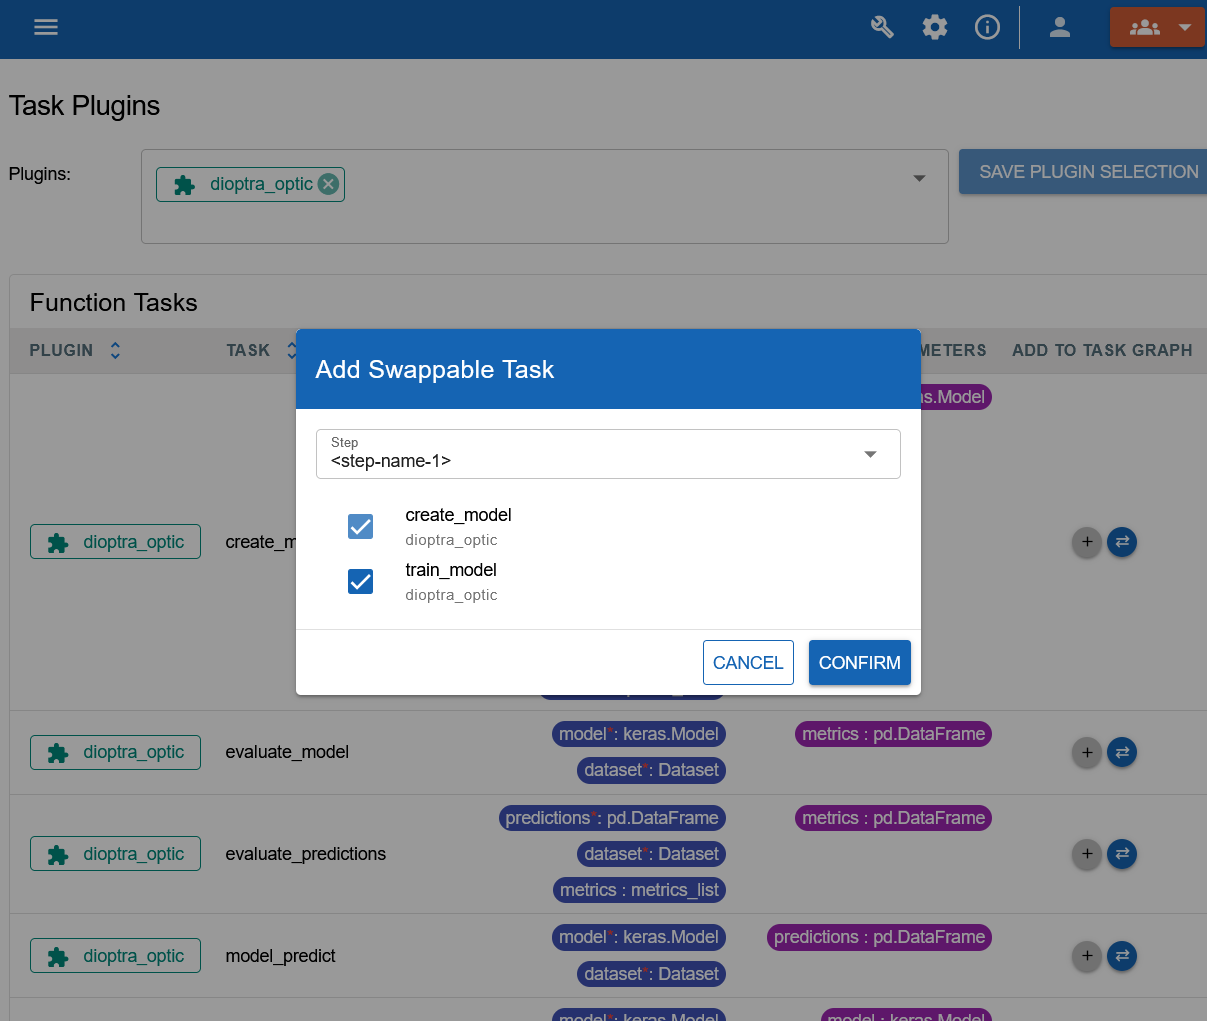Click 'dataset: Dataset' chip in model_predict row
This screenshot has height=1021, width=1207.
[x=651, y=974]
